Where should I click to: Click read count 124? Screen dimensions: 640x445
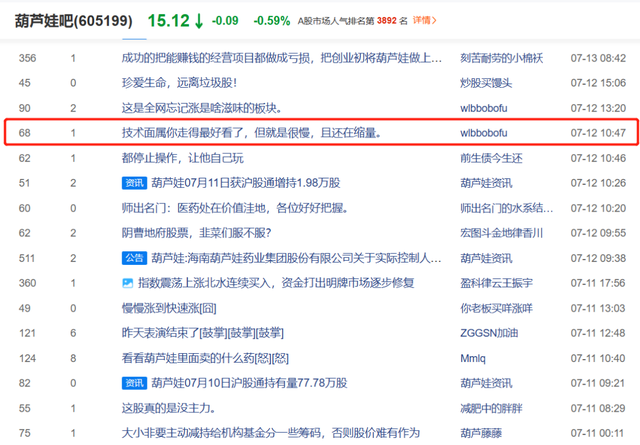point(27,358)
